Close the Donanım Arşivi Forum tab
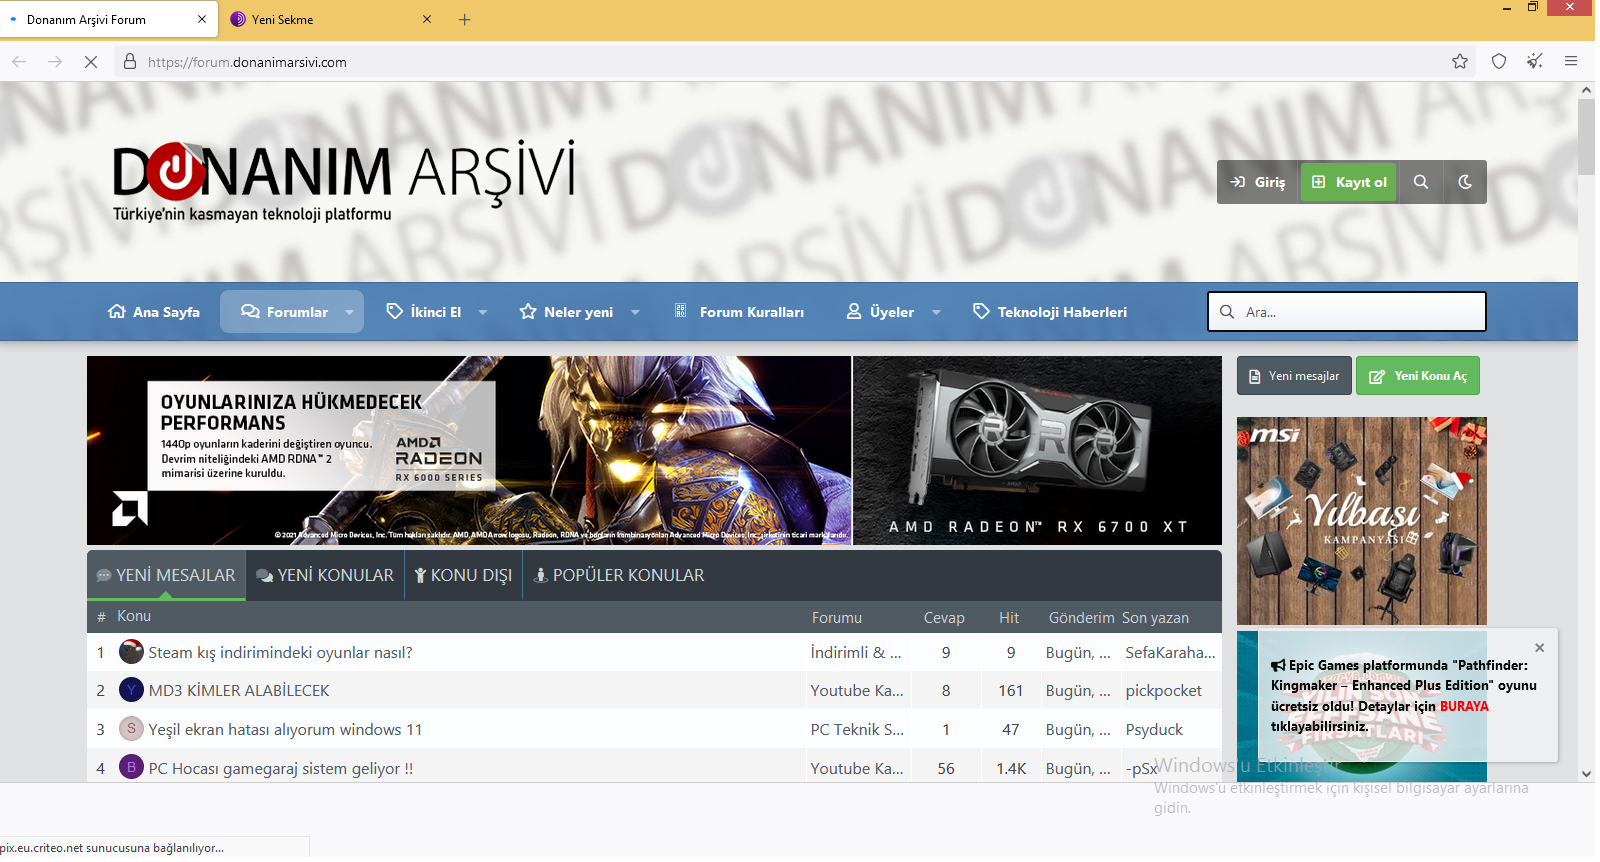Viewport: 1600px width, 862px height. [x=202, y=19]
